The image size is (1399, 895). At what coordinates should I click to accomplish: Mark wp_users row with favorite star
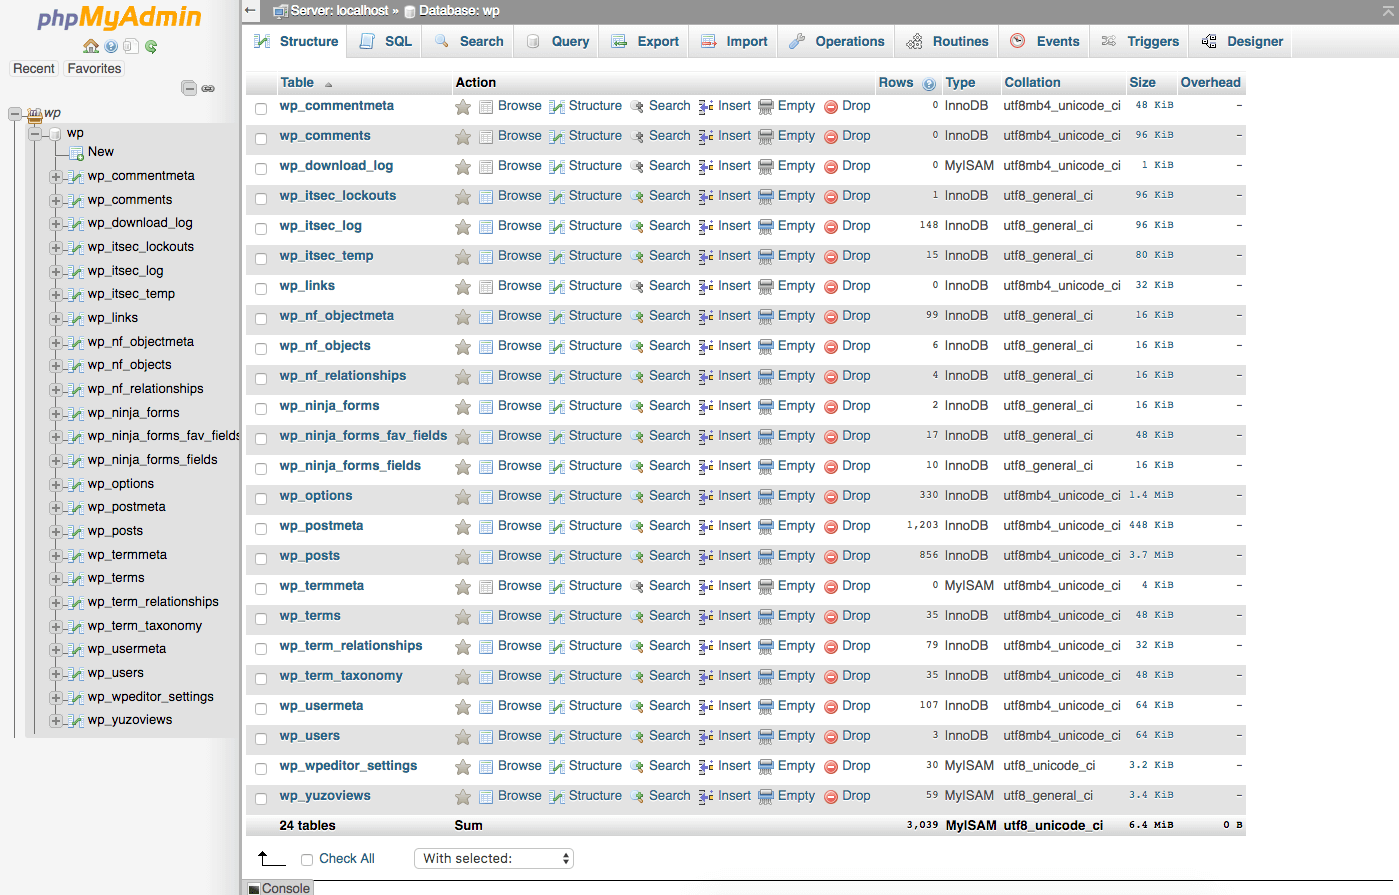point(463,737)
